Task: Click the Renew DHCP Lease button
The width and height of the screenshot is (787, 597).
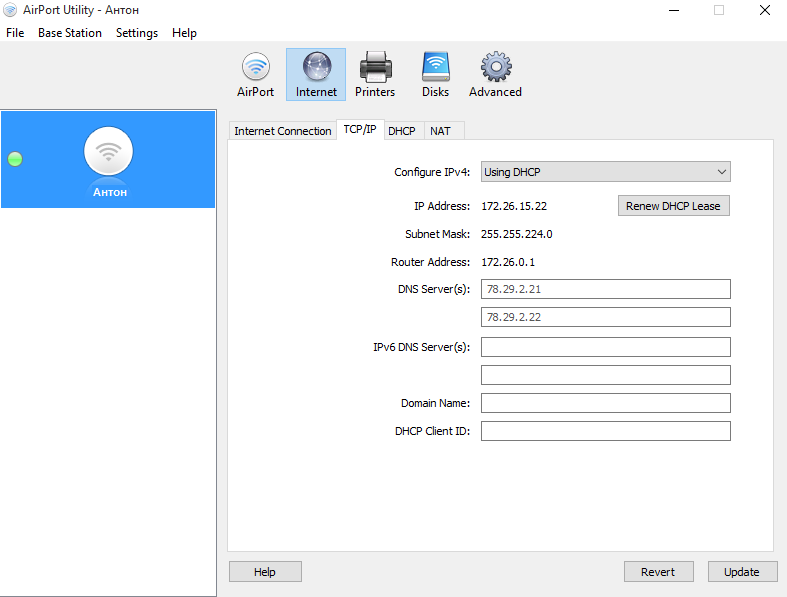Action: coord(673,206)
